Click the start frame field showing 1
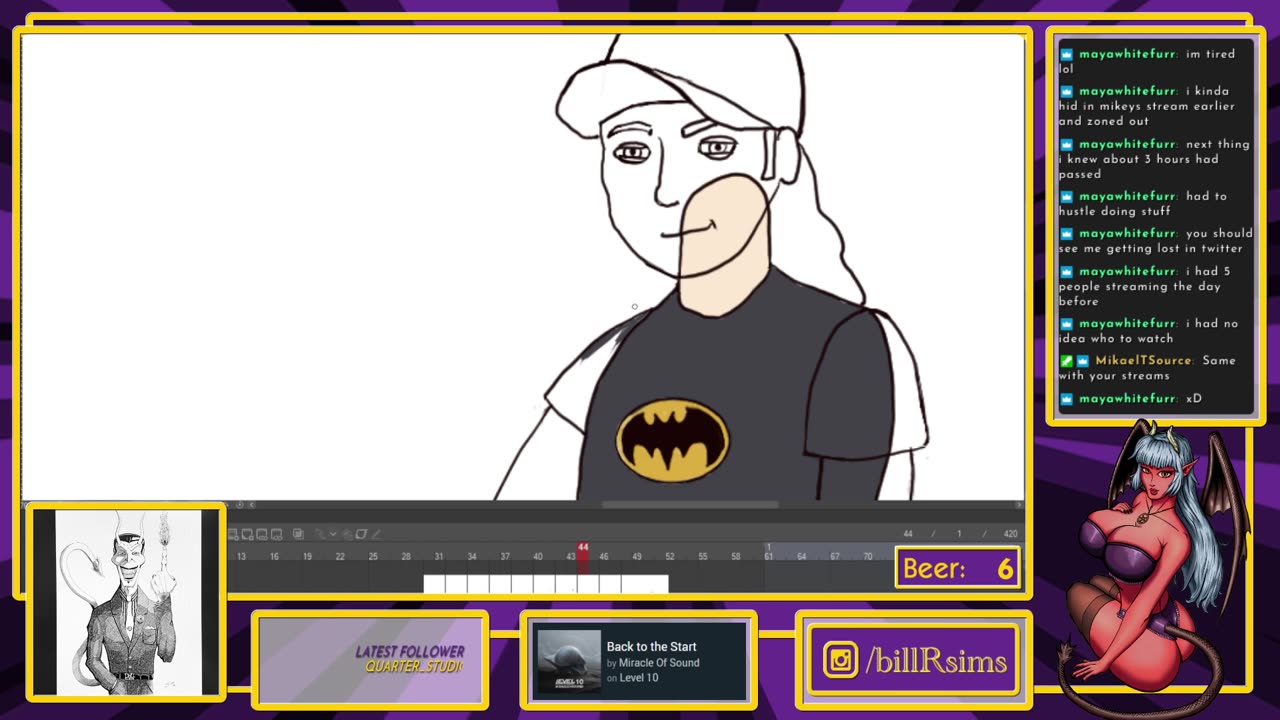 pyautogui.click(x=959, y=534)
